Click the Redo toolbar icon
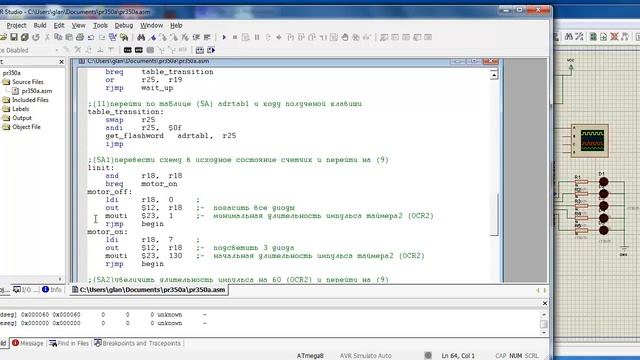 pos(102,37)
